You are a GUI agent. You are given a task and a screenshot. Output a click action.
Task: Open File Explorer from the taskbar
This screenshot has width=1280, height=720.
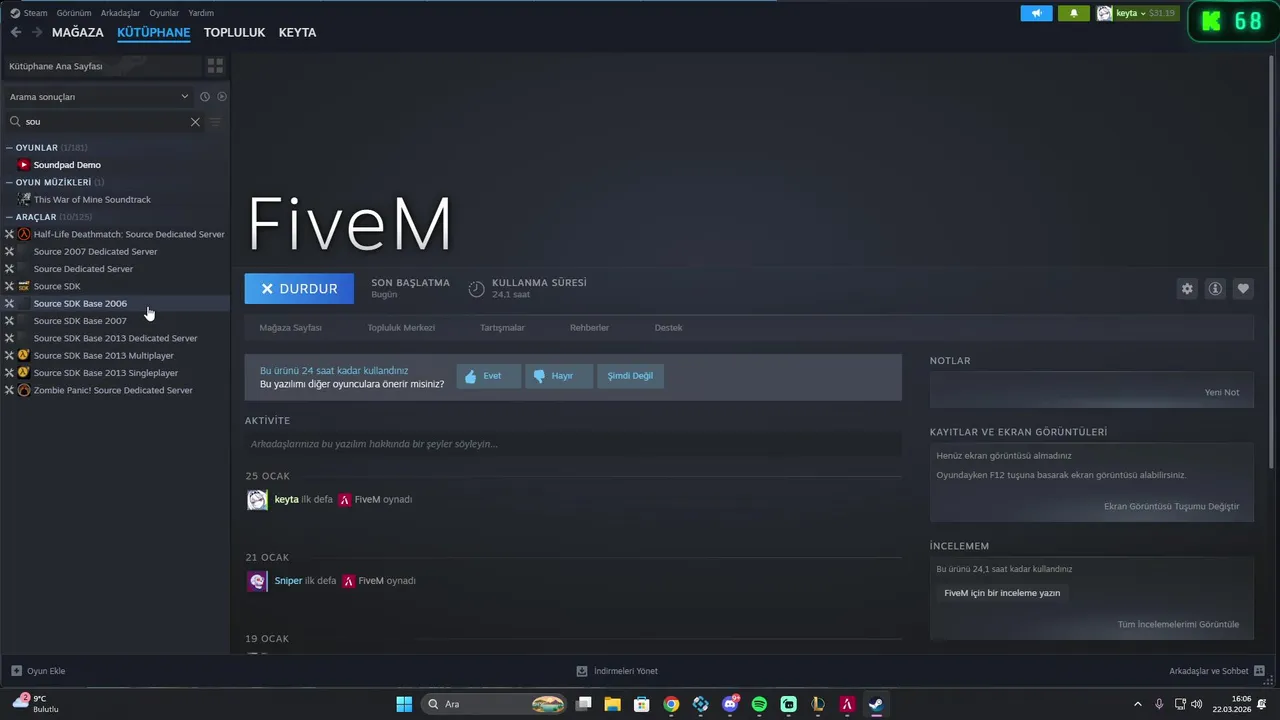(612, 704)
